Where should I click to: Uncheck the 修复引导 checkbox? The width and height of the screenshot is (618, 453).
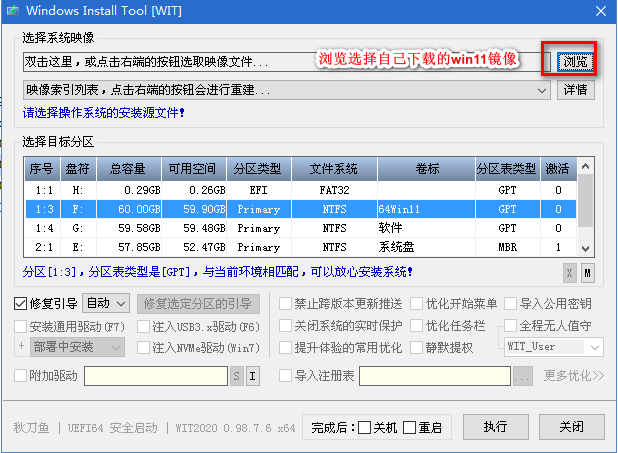click(x=20, y=304)
